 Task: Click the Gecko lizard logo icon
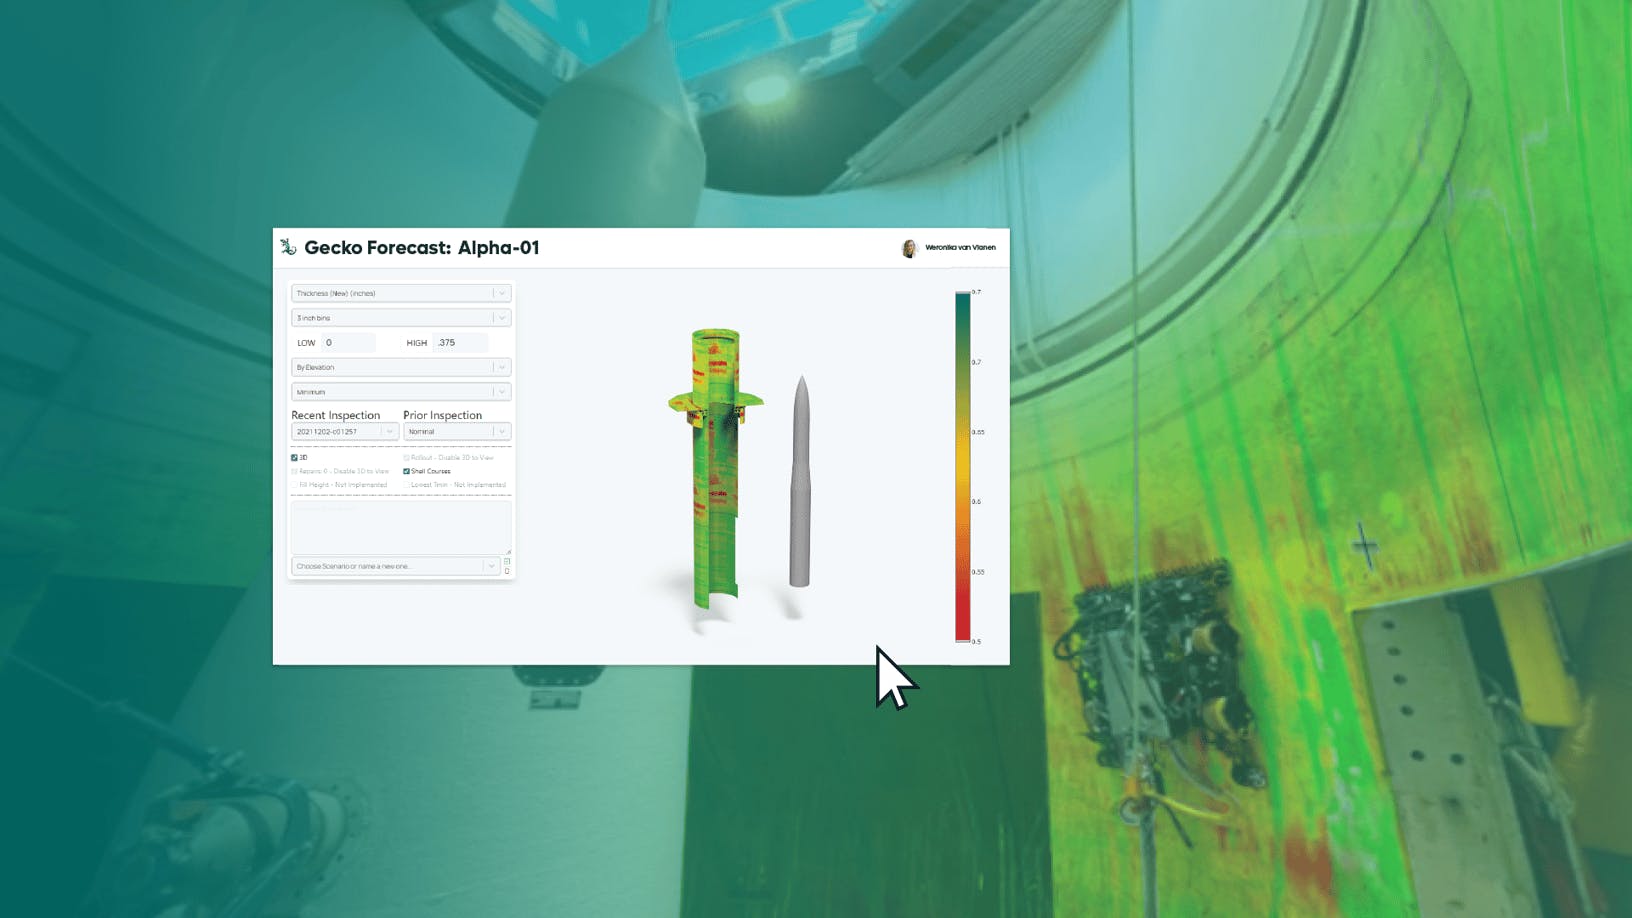[288, 247]
